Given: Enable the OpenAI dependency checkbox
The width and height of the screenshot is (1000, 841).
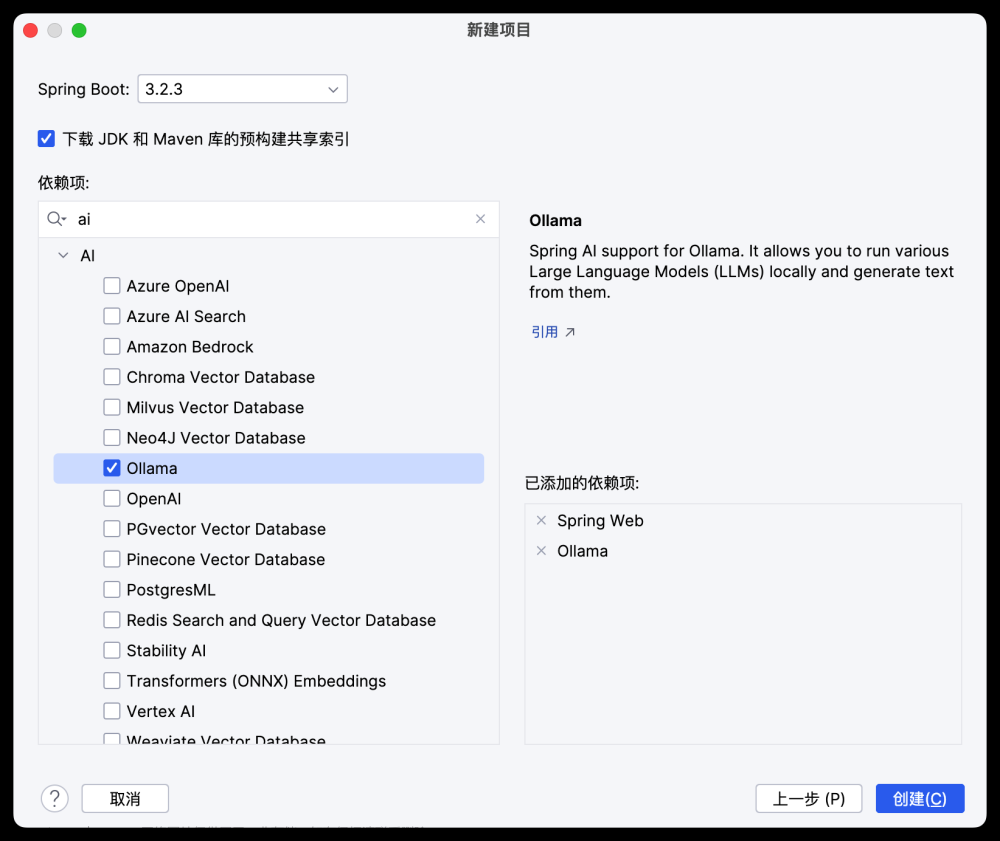Looking at the screenshot, I should coord(112,499).
